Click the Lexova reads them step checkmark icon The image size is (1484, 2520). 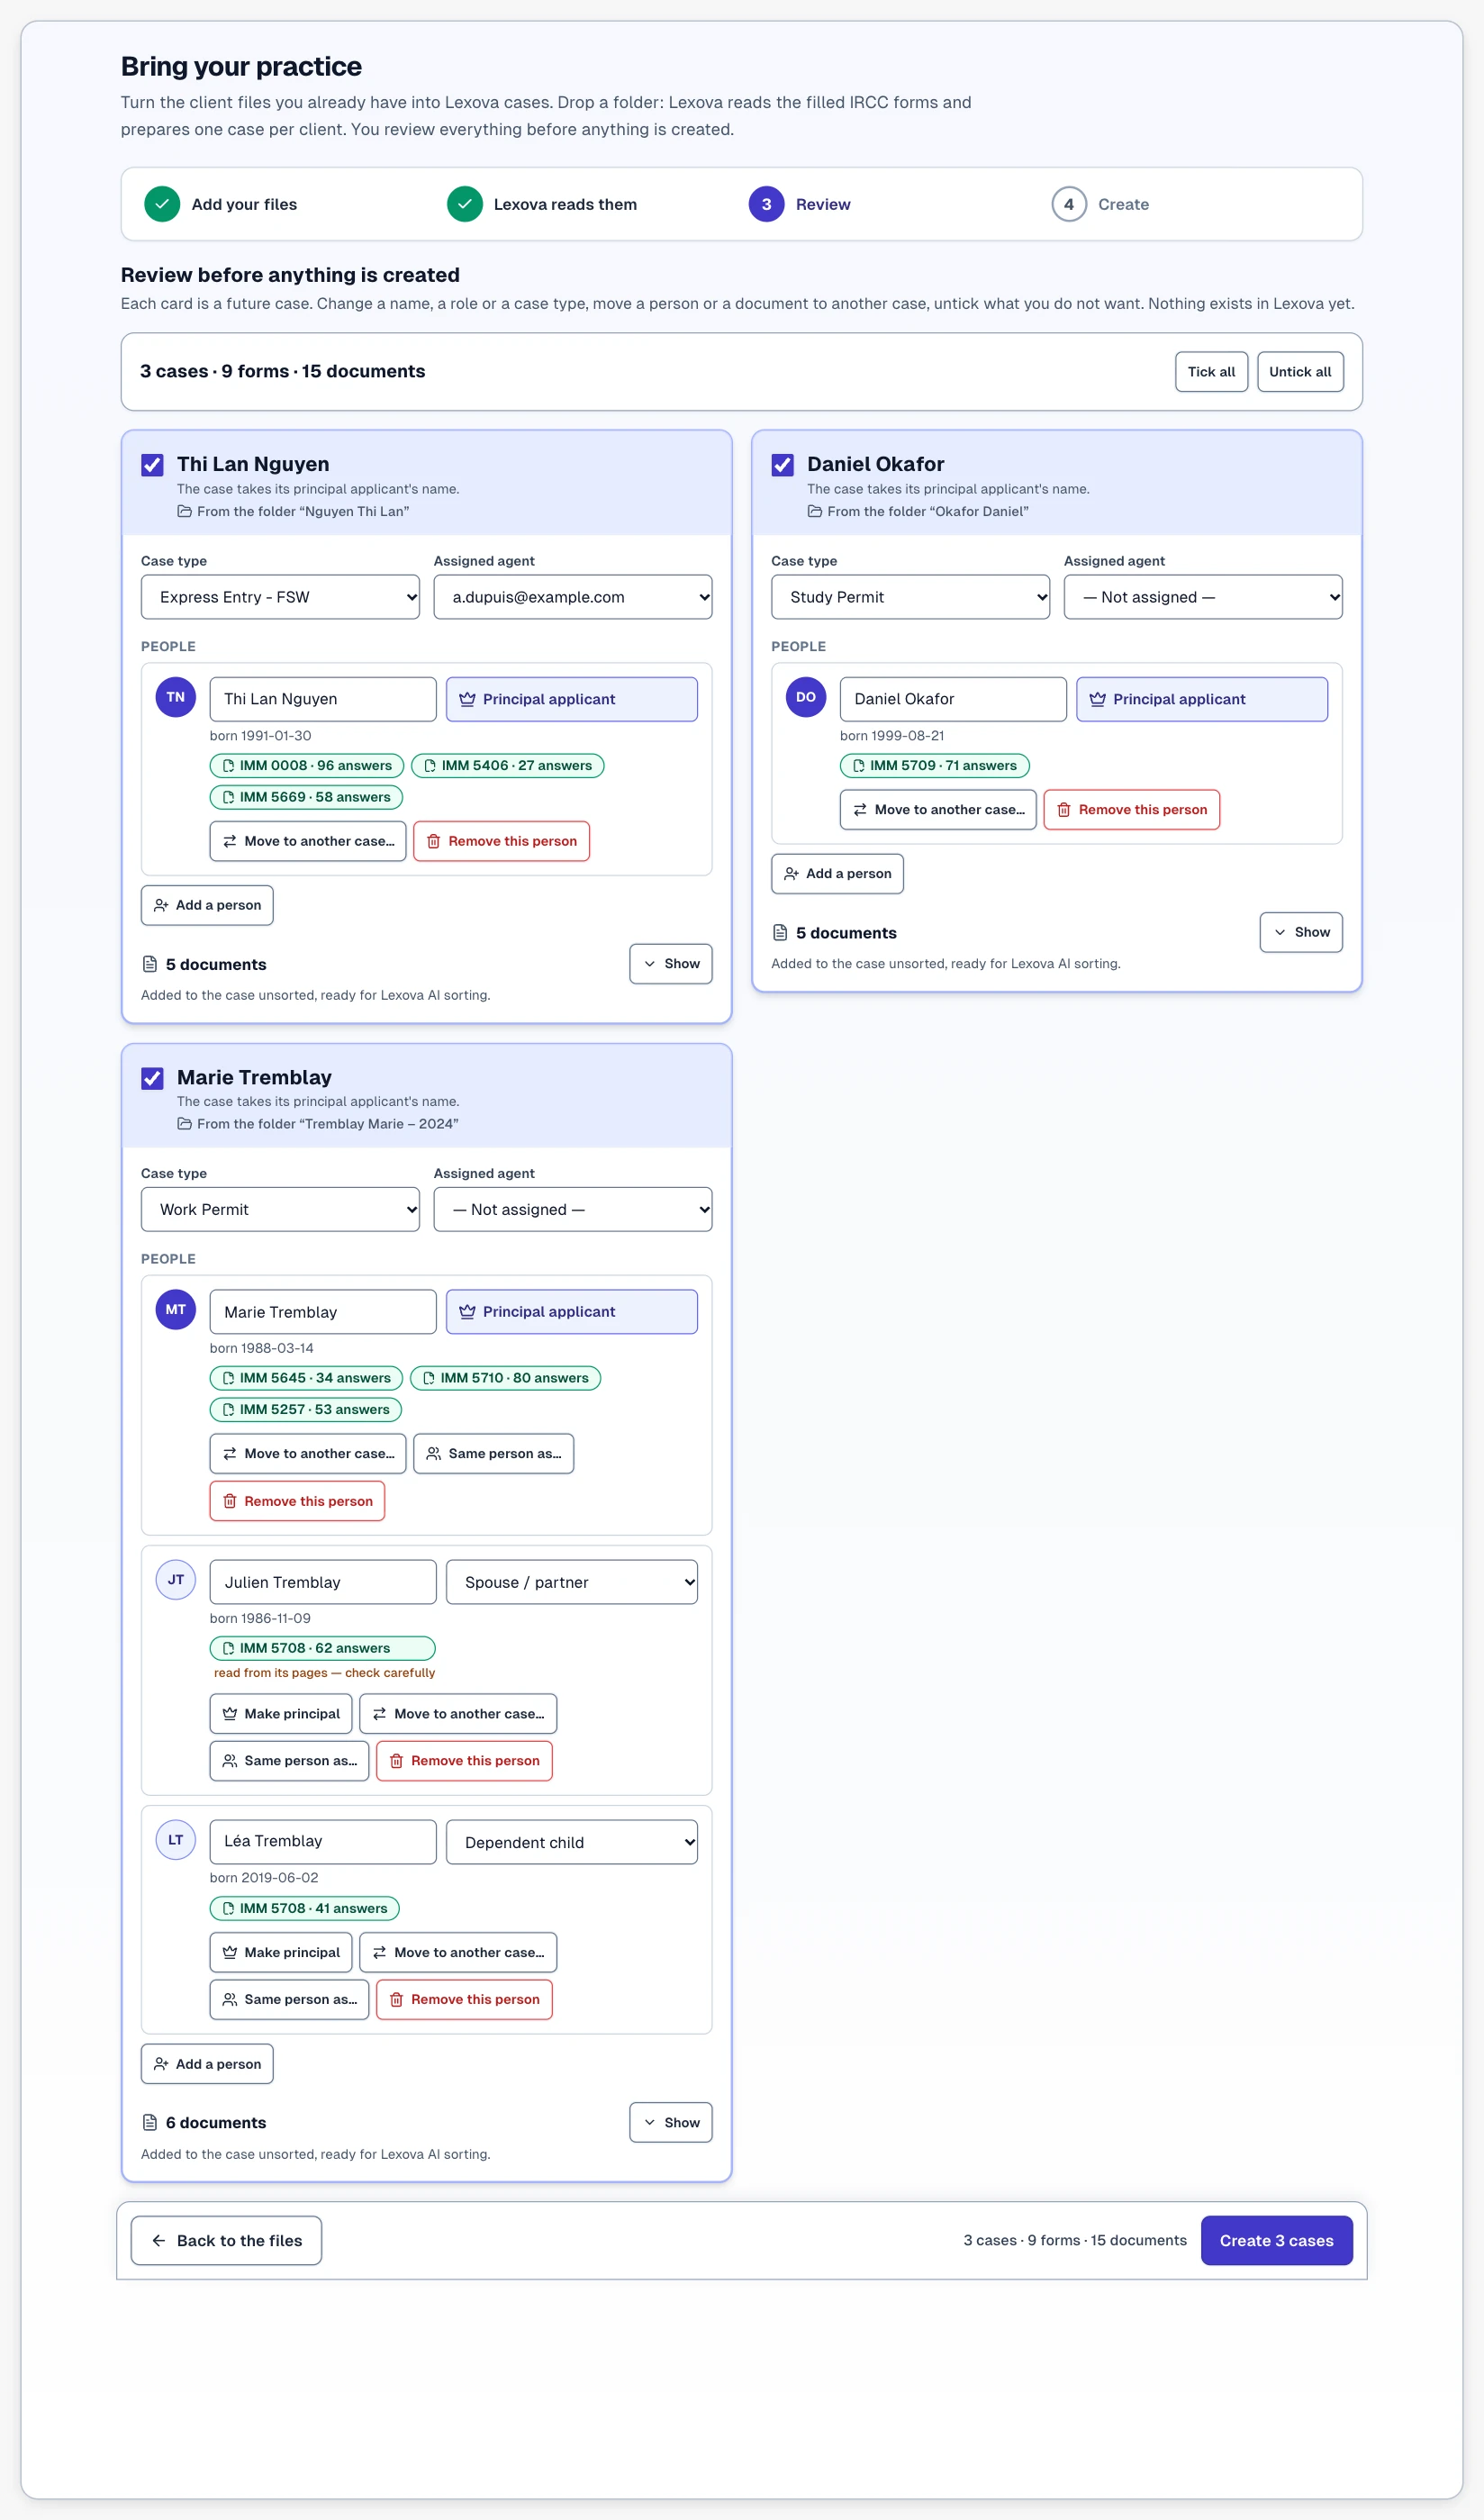(464, 204)
